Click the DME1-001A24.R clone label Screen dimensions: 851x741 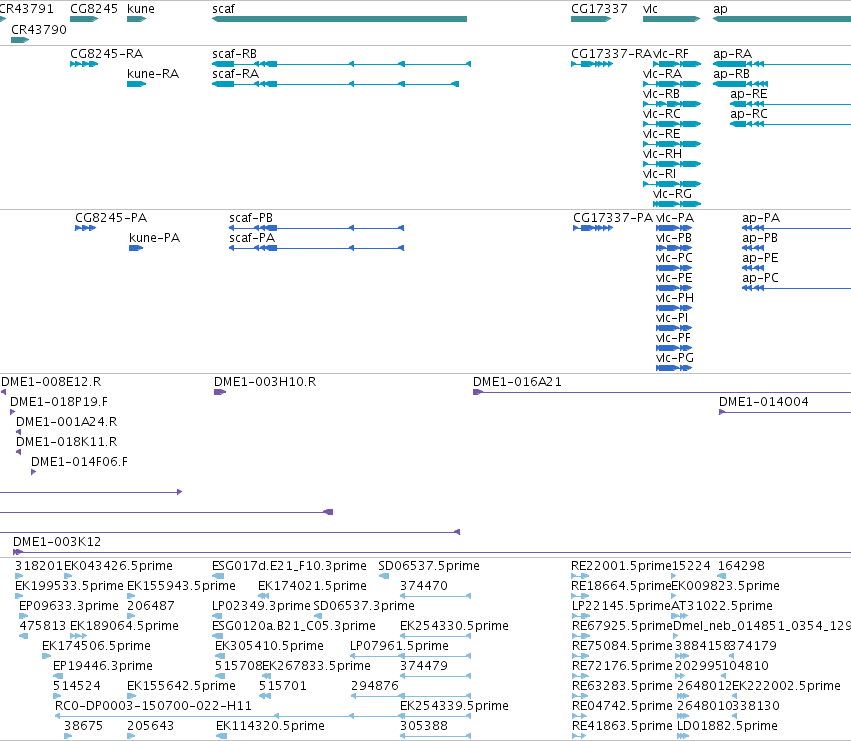coord(66,422)
